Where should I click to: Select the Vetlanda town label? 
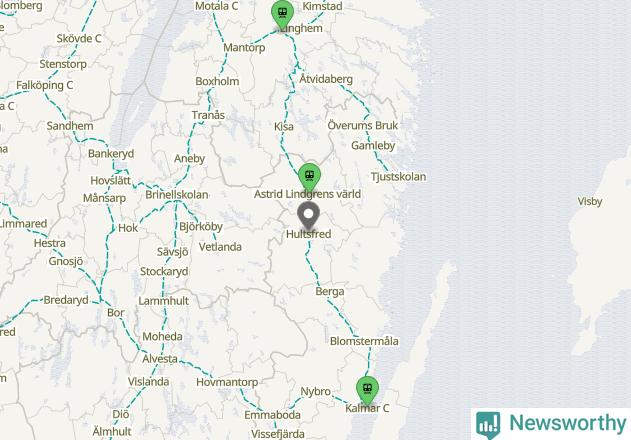point(220,247)
